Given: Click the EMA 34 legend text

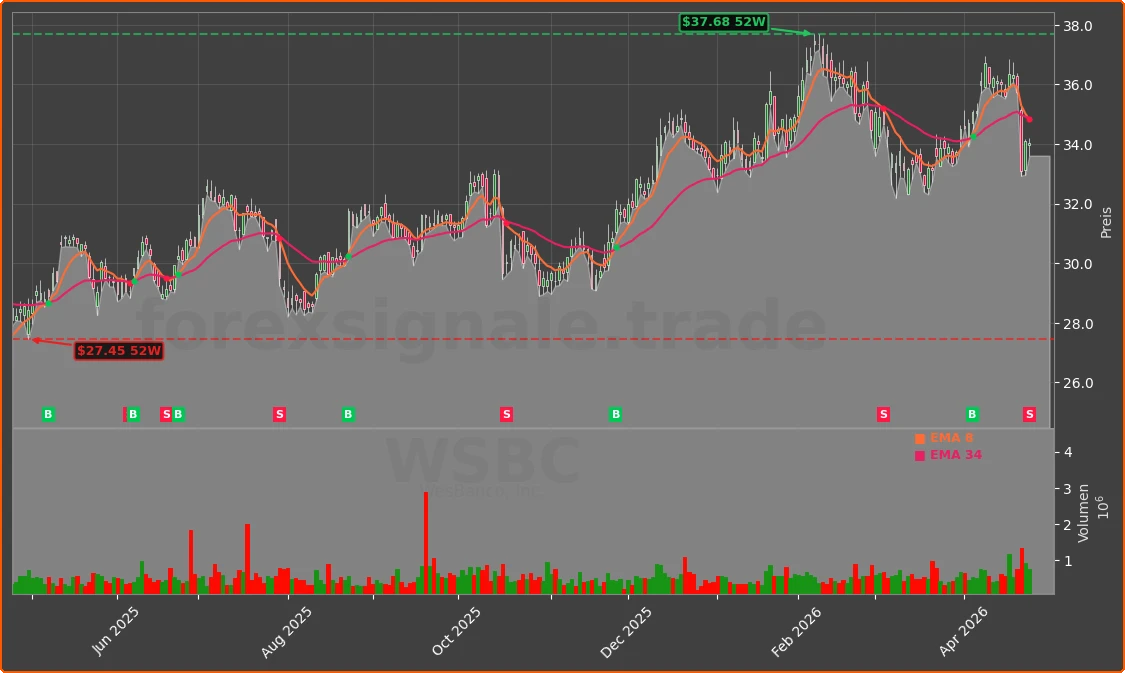Looking at the screenshot, I should (x=956, y=455).
